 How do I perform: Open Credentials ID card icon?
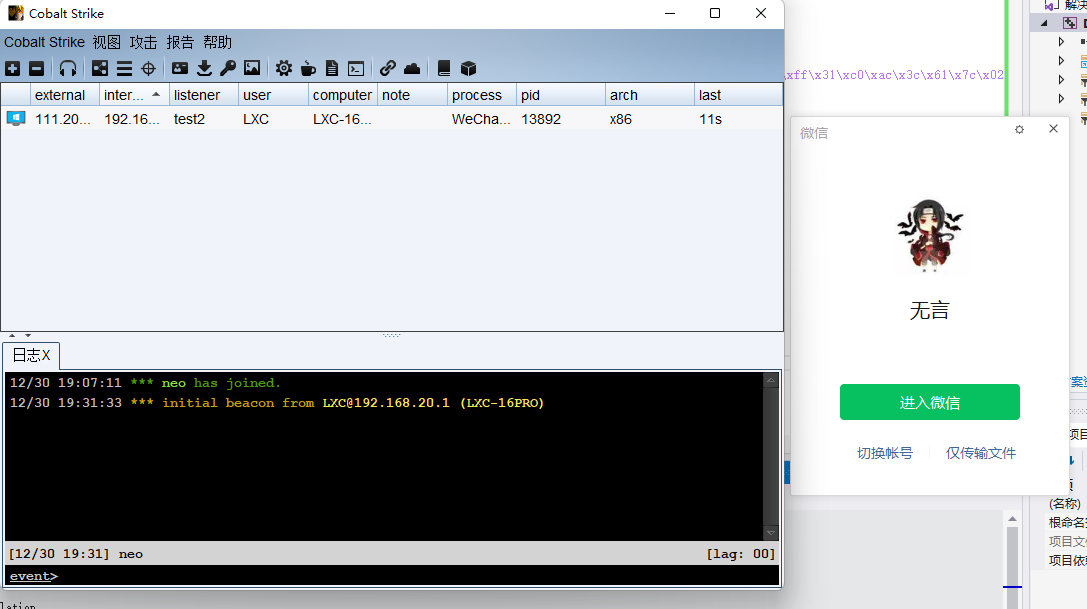180,68
